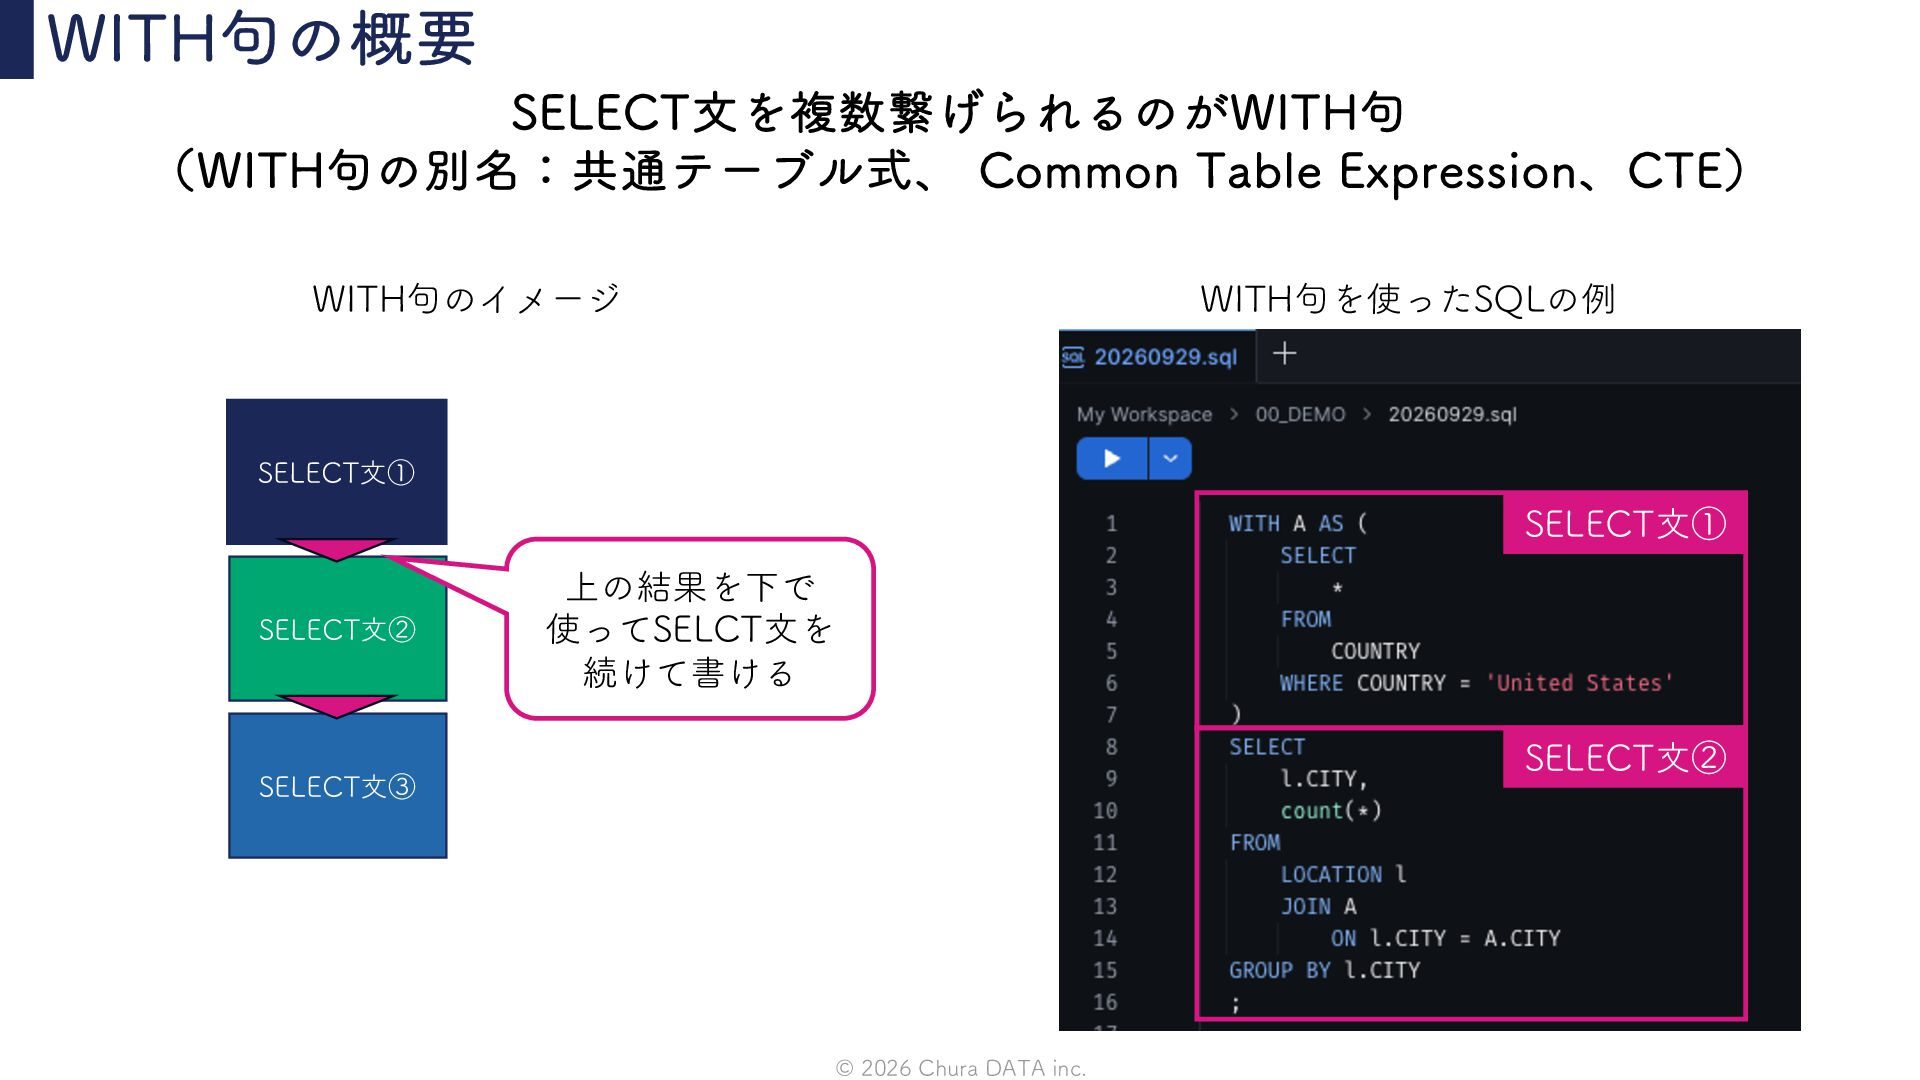The image size is (1920, 1080).
Task: Click the blue Run query play button
Action: (x=1111, y=459)
